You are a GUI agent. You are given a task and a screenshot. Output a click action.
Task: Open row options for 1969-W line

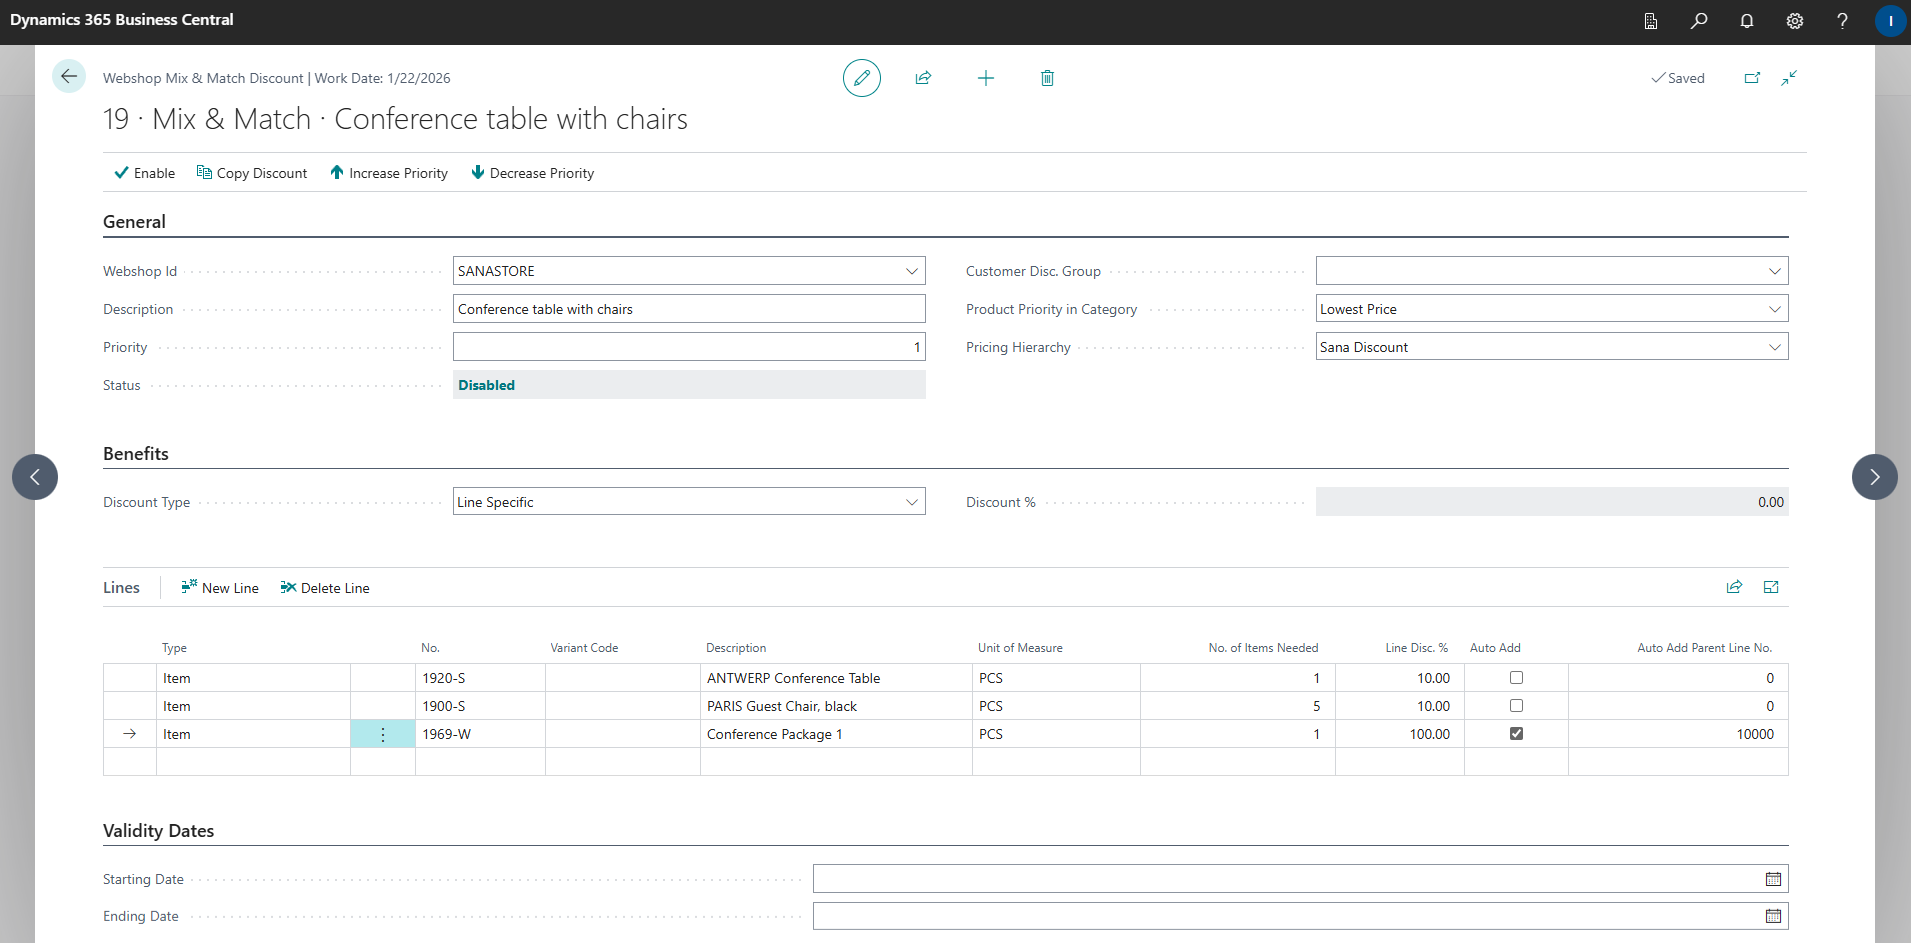(x=383, y=734)
